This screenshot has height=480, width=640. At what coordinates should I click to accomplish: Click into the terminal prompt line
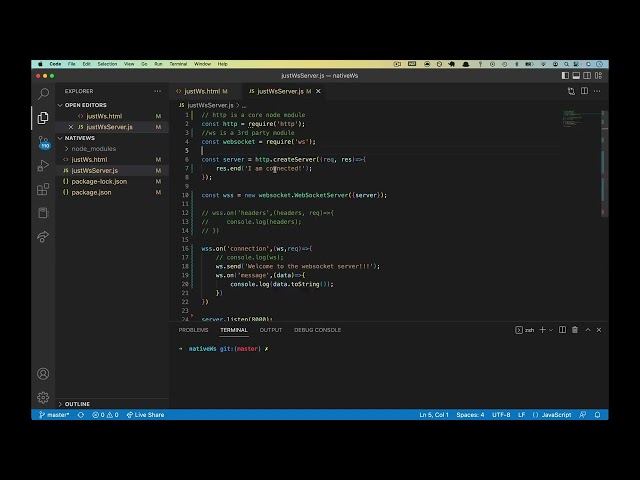coord(224,349)
